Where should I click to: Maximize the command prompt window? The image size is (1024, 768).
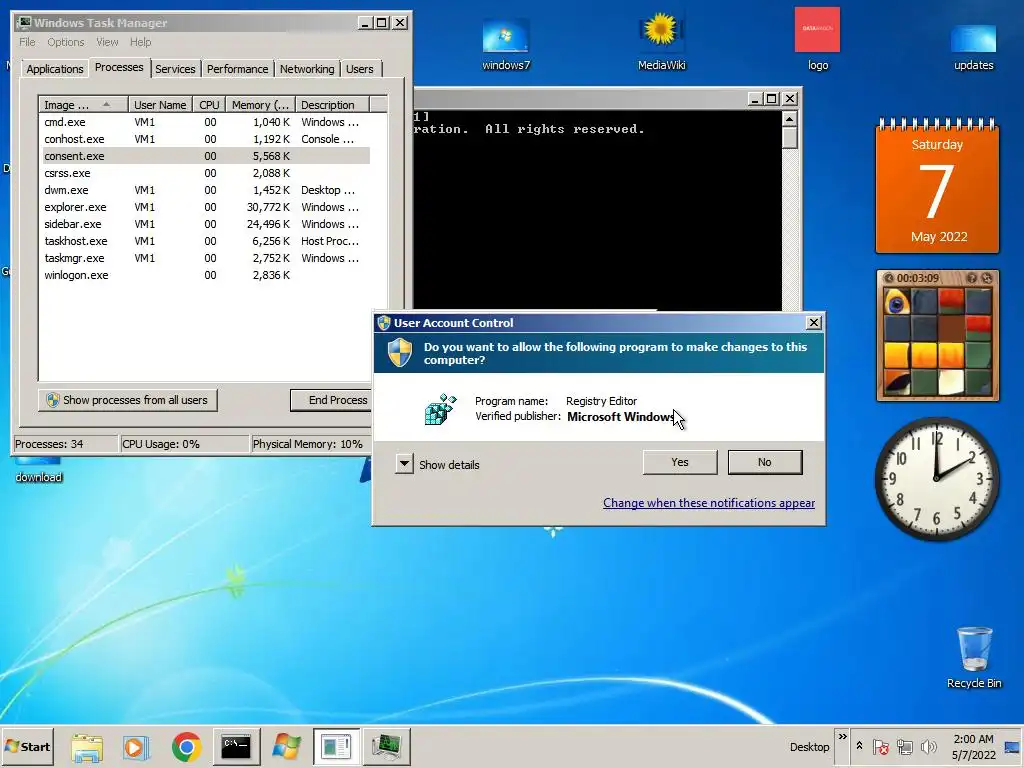772,99
